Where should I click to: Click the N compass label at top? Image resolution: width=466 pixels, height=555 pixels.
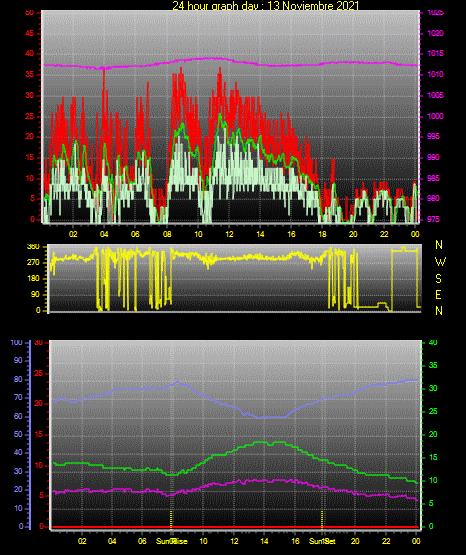click(x=439, y=245)
